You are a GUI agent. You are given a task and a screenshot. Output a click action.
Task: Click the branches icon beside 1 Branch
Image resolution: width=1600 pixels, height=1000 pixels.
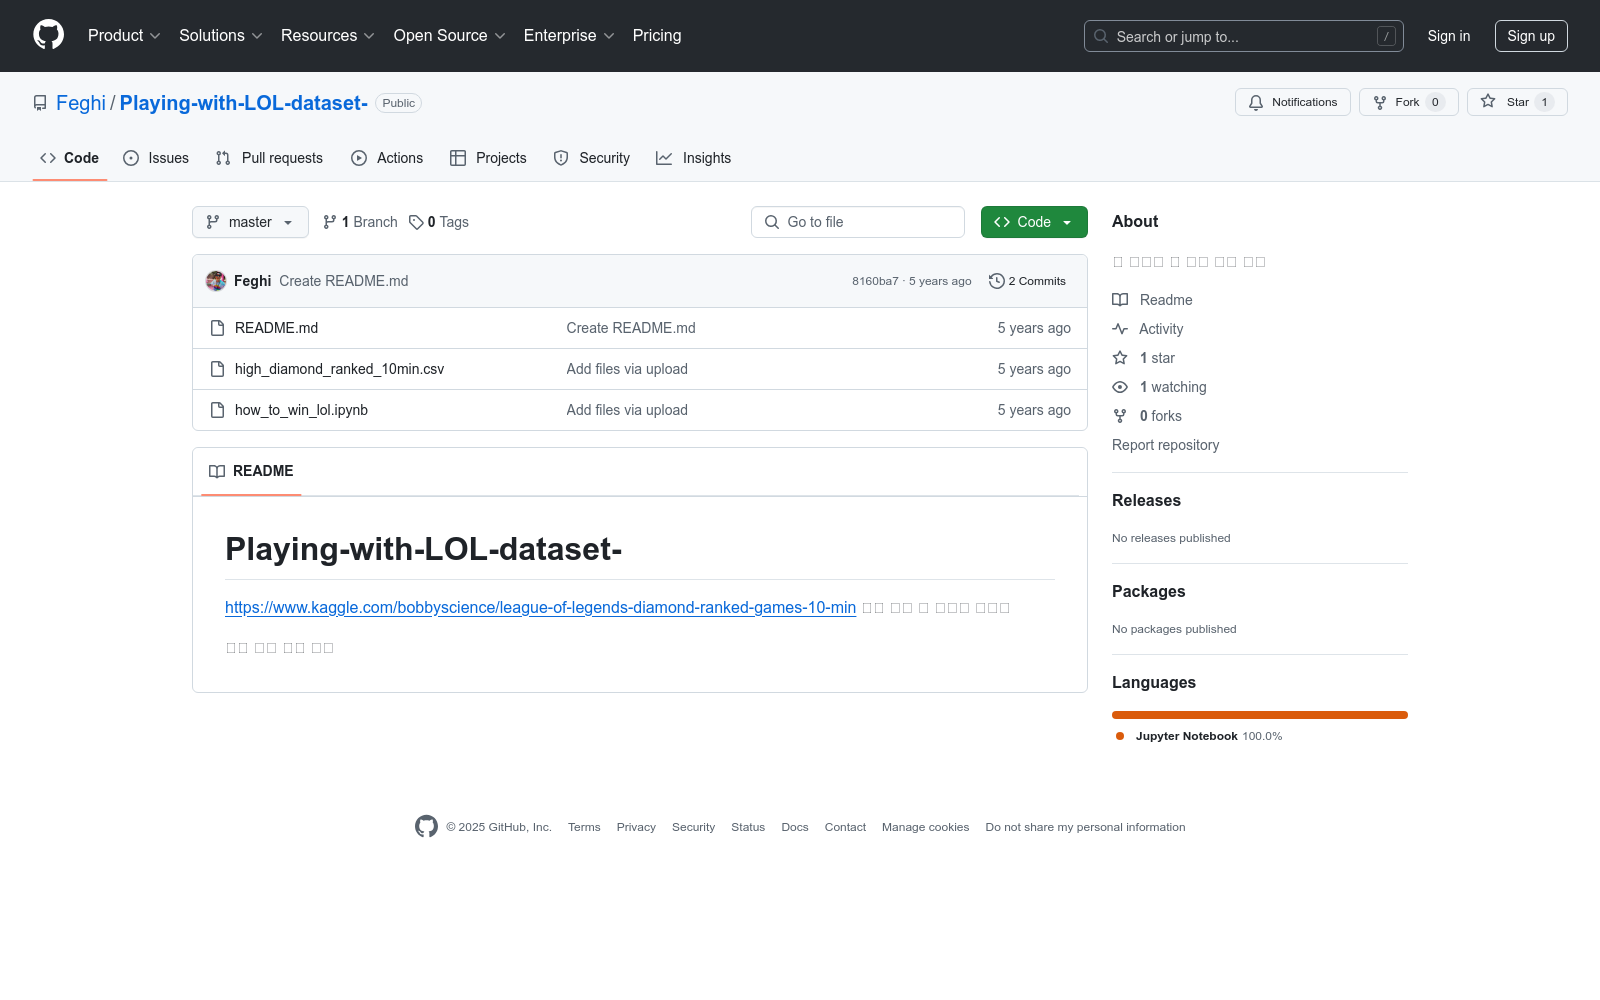[330, 222]
